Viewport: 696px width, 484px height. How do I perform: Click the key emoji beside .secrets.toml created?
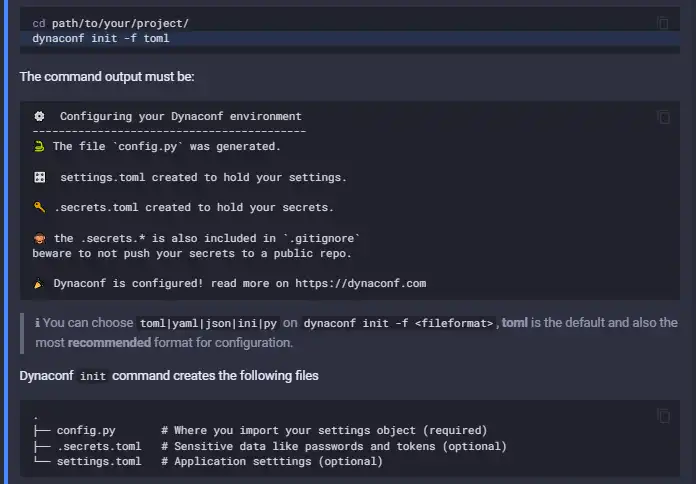40,207
